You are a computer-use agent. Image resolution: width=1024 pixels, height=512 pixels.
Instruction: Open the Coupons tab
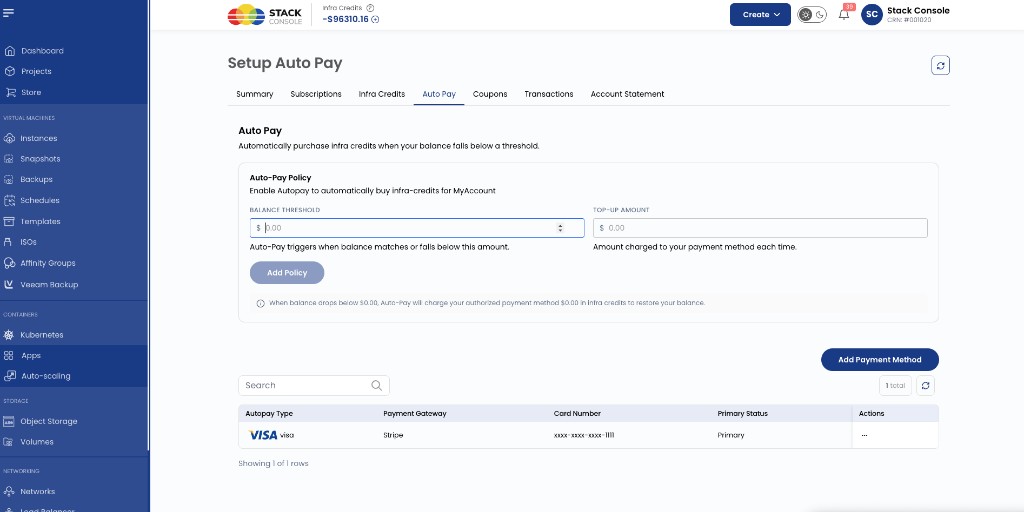click(x=490, y=94)
